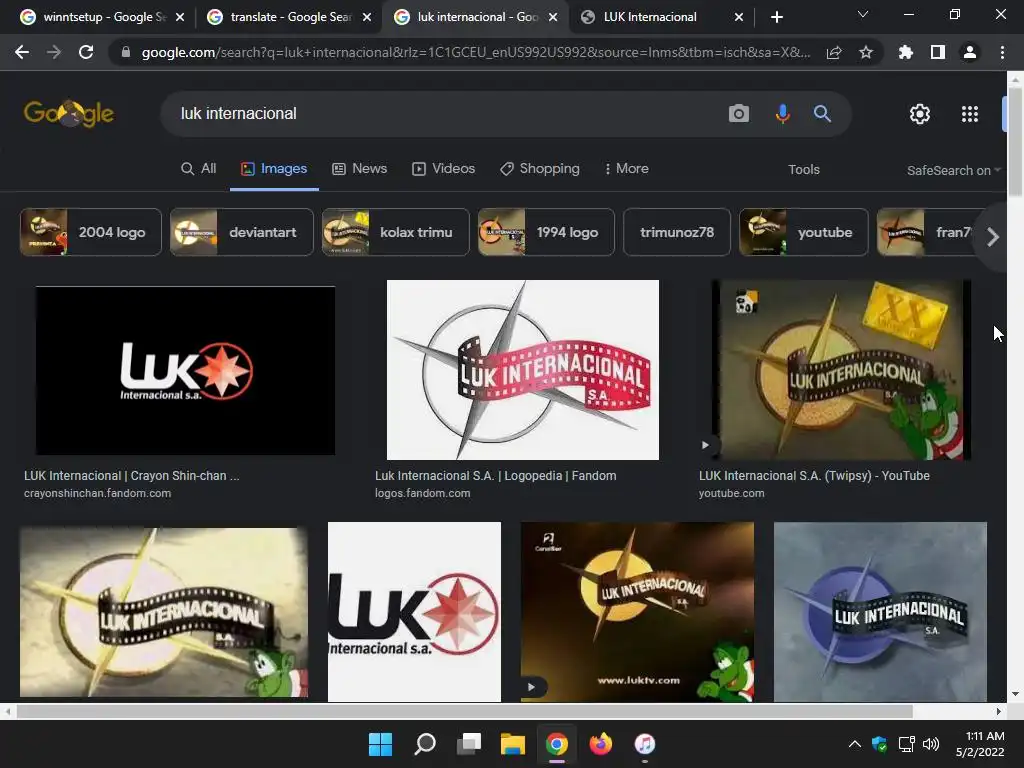Open Chrome three-dot menu
Image resolution: width=1024 pixels, height=768 pixels.
pyautogui.click(x=1002, y=52)
